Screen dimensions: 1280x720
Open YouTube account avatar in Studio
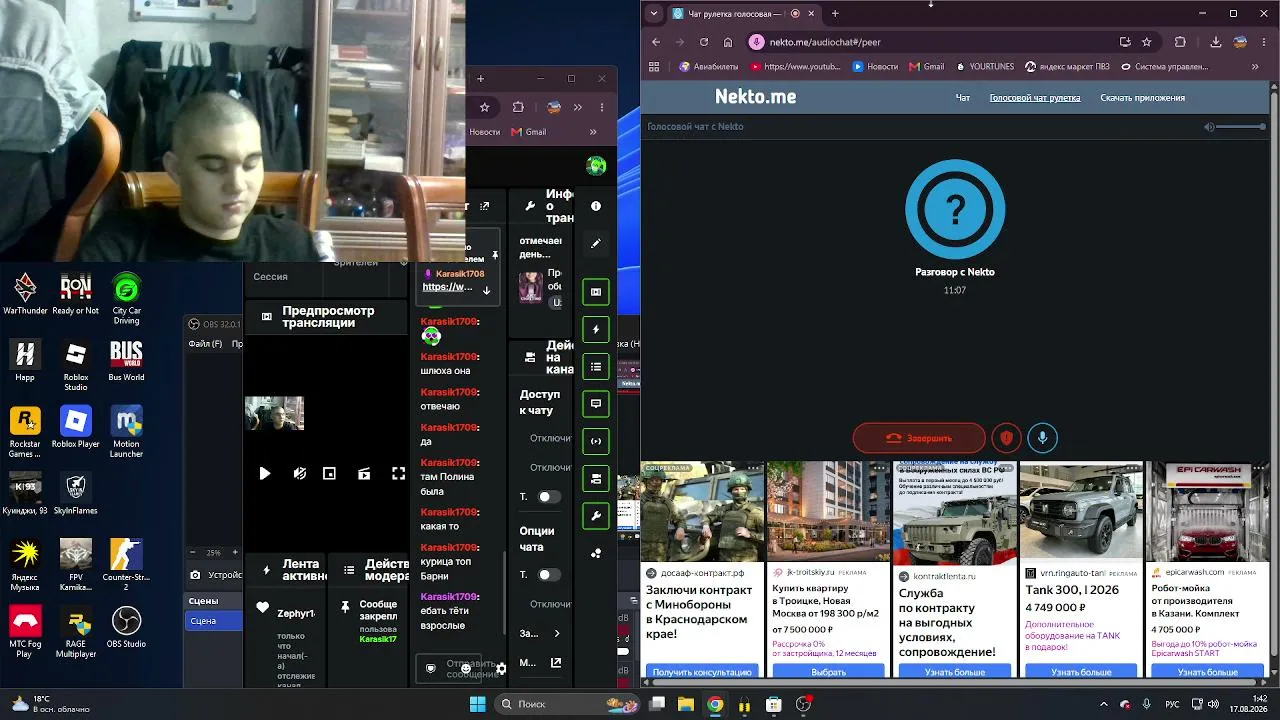[x=596, y=166]
